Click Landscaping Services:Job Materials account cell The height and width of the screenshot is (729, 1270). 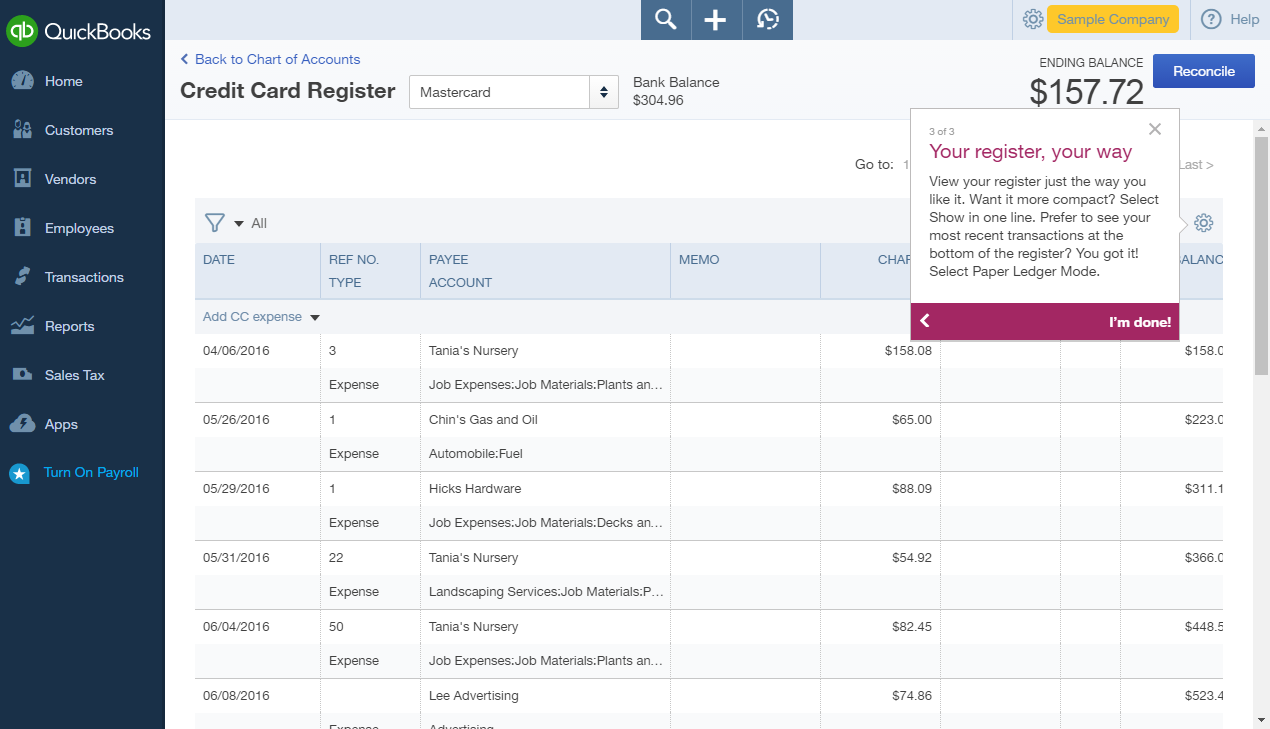pyautogui.click(x=545, y=592)
